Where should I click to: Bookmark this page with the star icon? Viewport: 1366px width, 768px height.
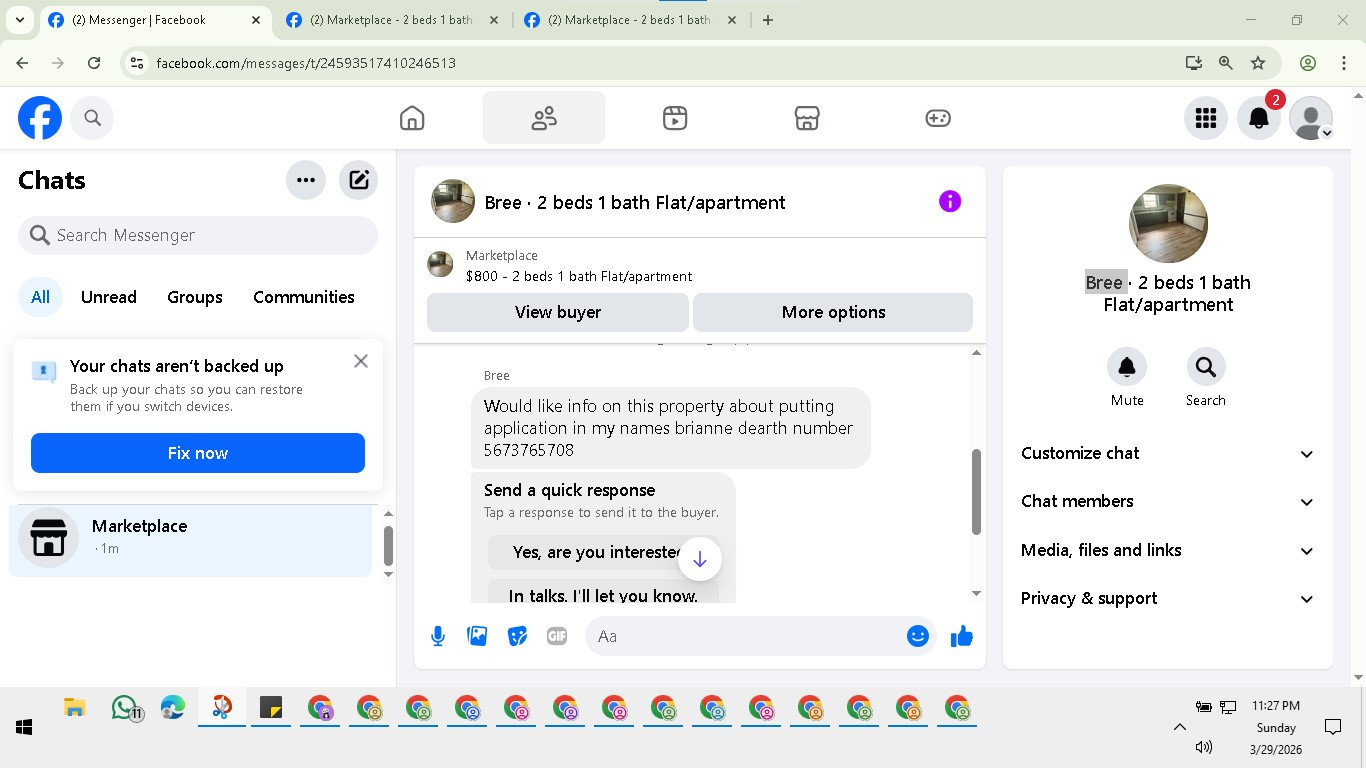tap(1258, 63)
